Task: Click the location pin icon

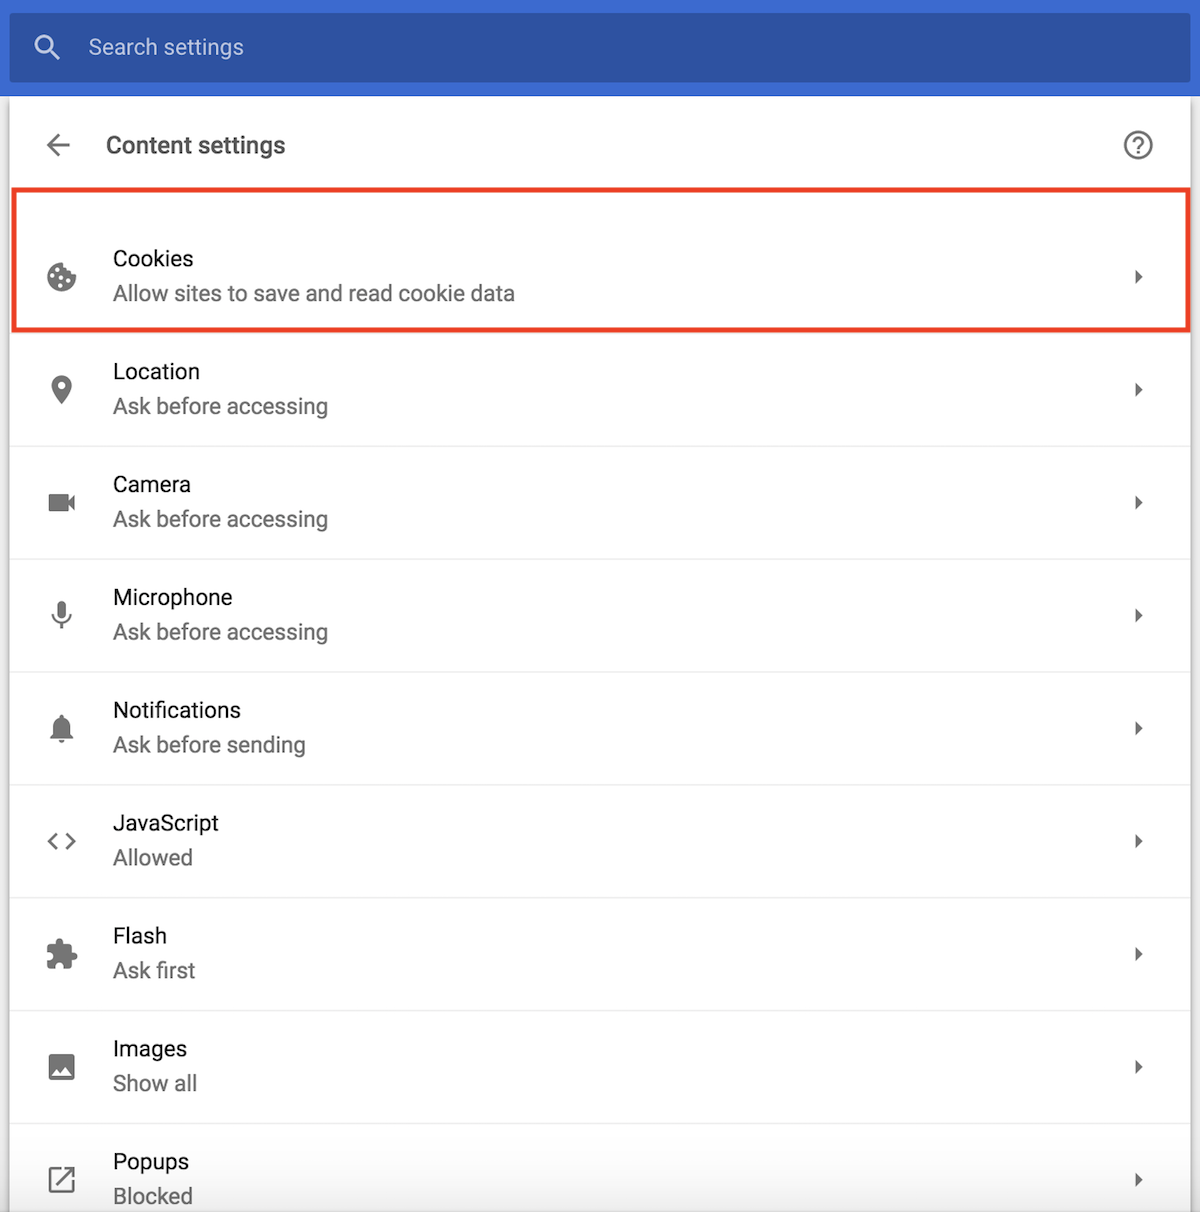Action: point(62,390)
